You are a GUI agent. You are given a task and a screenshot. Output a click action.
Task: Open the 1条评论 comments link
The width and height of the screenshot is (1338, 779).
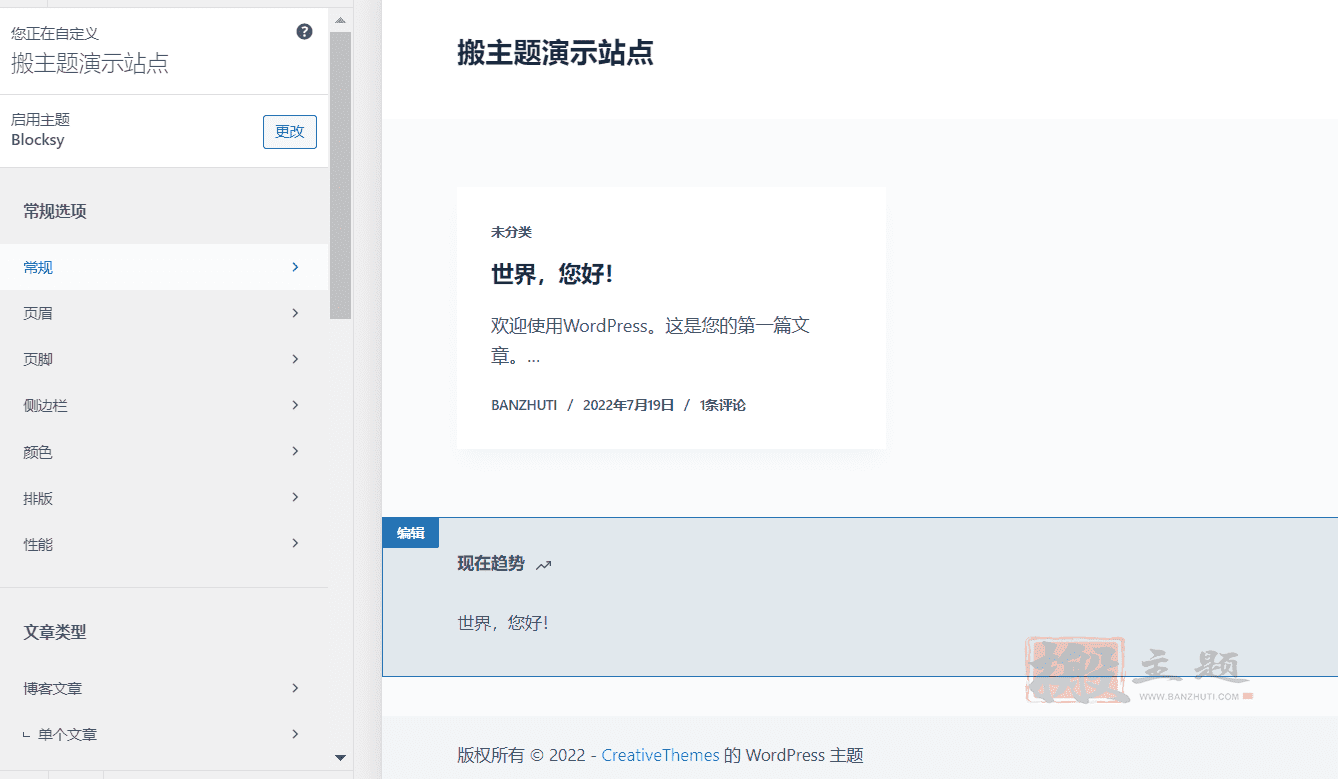click(722, 405)
